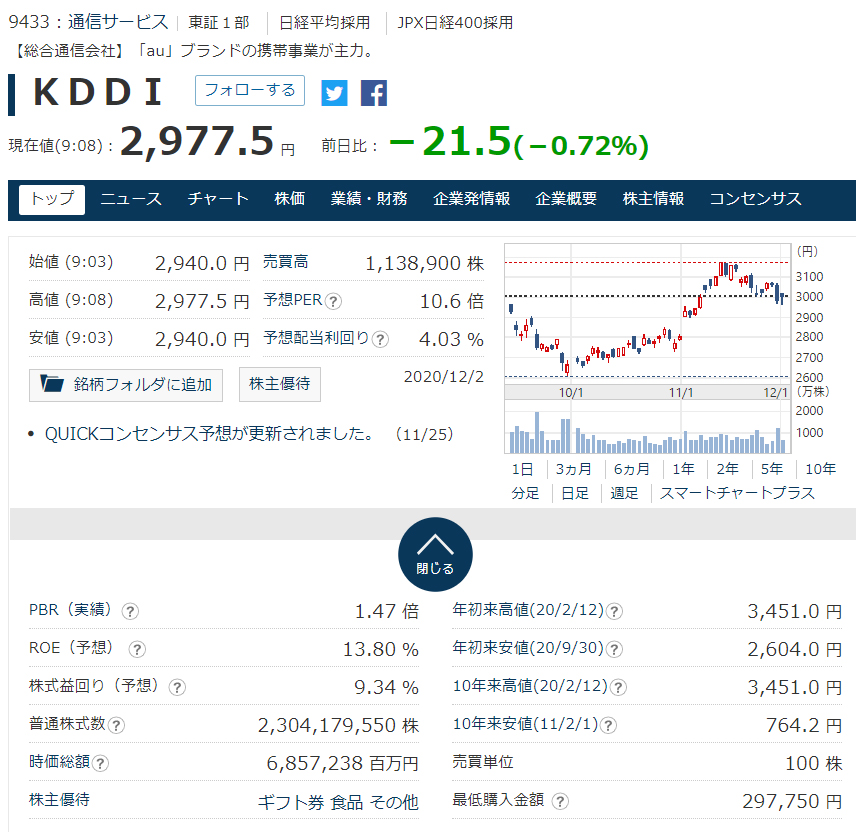856x832 pixels.
Task: Switch to the チャート tab
Action: tap(218, 199)
